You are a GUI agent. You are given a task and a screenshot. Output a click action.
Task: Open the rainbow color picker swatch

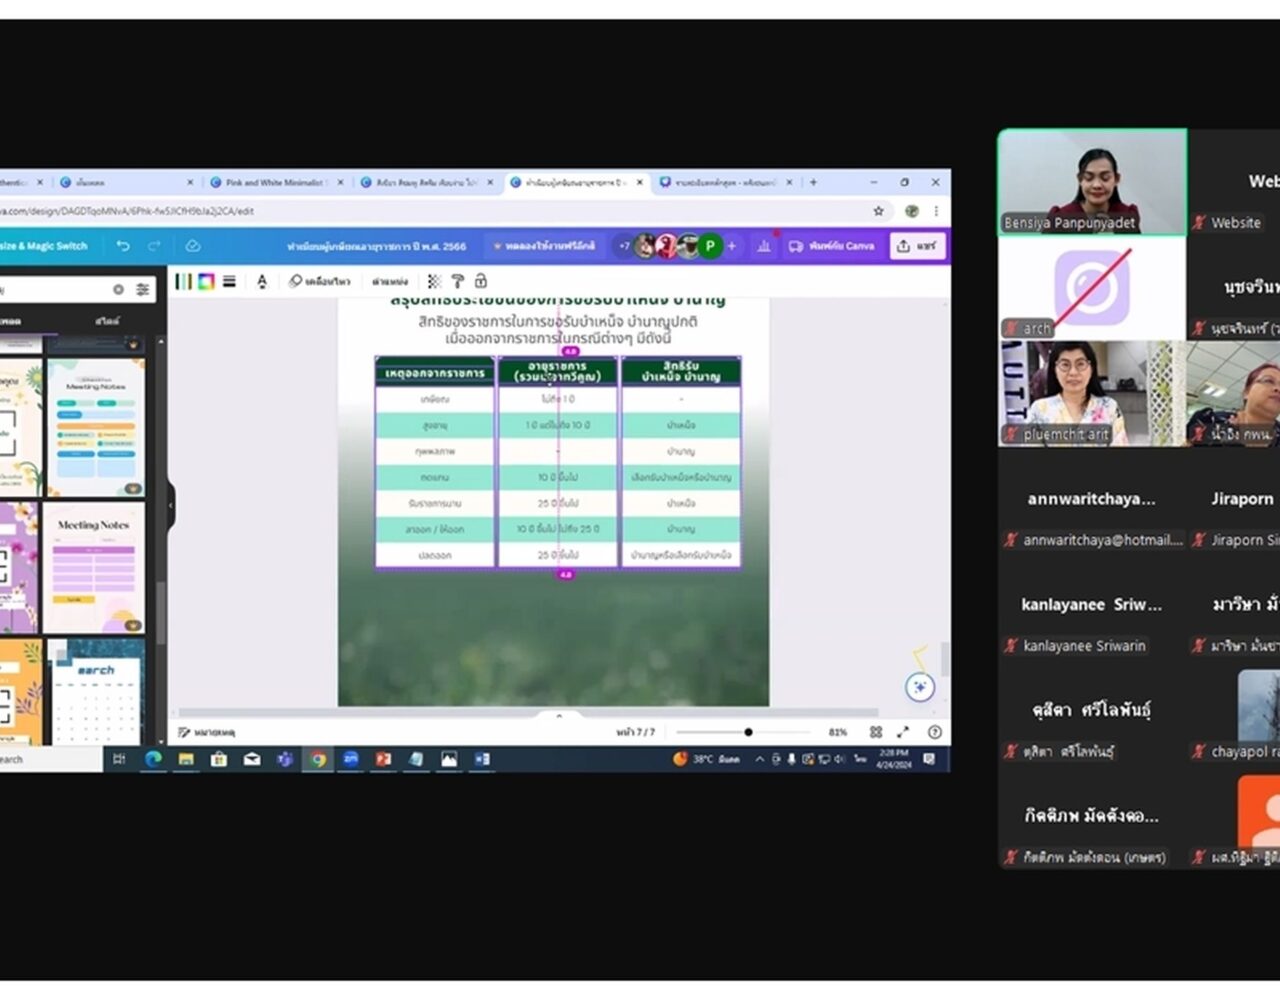206,282
